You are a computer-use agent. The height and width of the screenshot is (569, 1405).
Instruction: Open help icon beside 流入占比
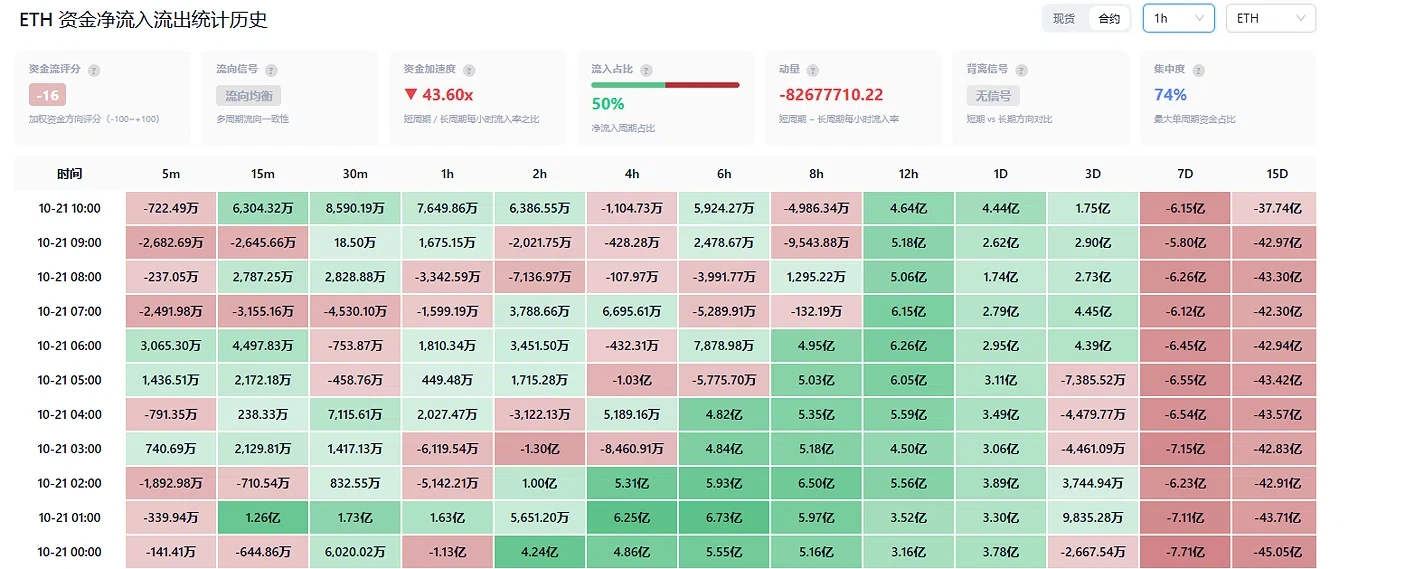646,70
